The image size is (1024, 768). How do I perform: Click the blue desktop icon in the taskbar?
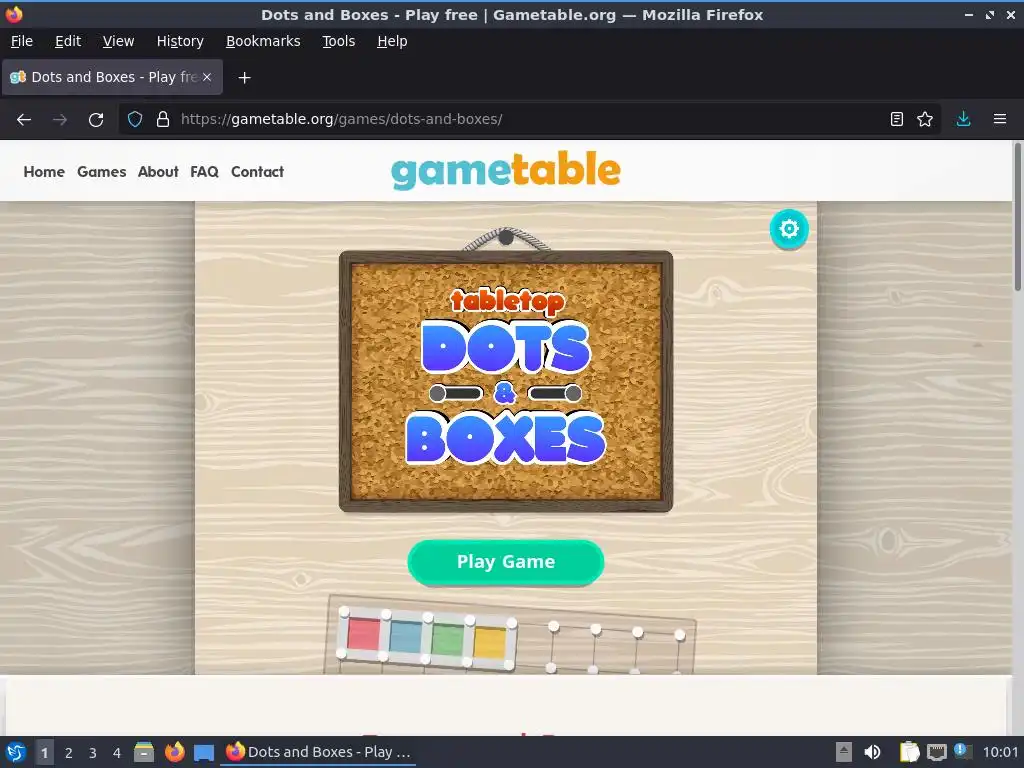pos(204,752)
